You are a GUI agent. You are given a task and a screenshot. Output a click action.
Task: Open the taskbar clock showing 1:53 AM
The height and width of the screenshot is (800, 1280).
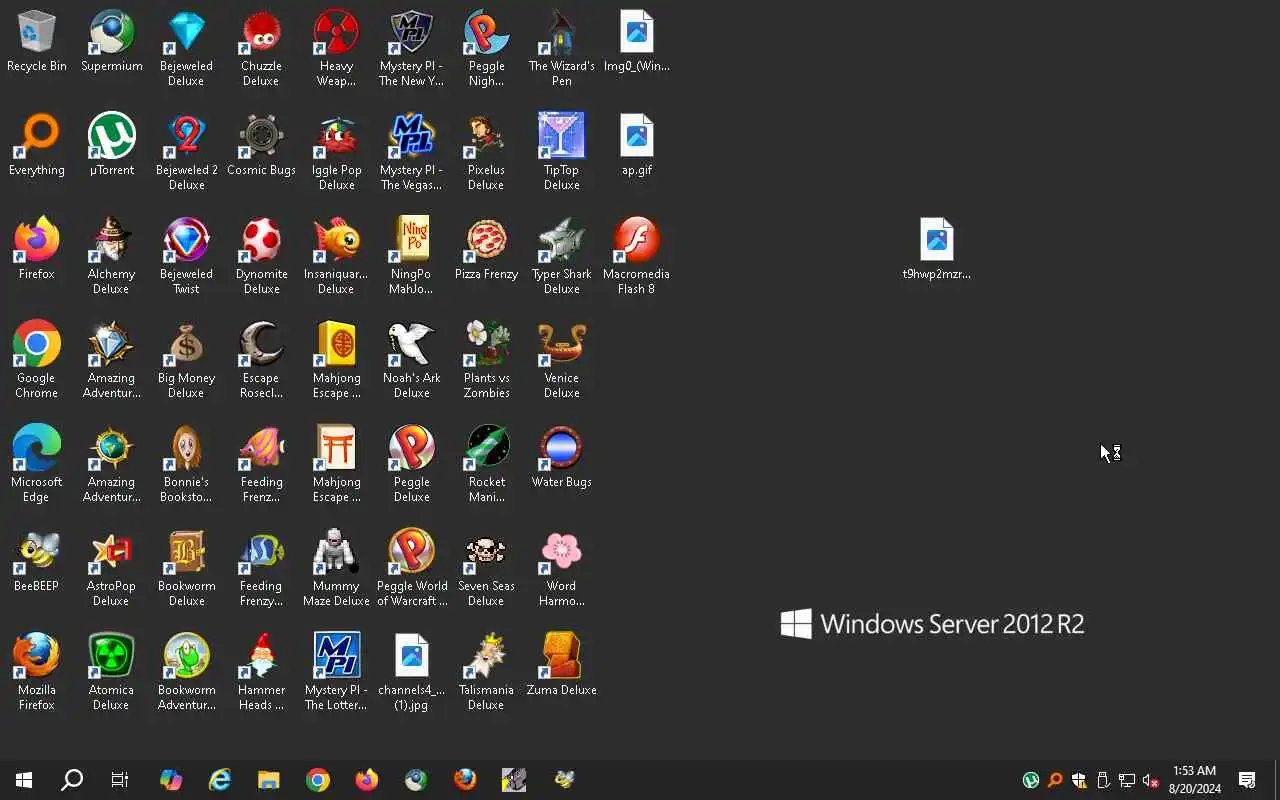1194,780
